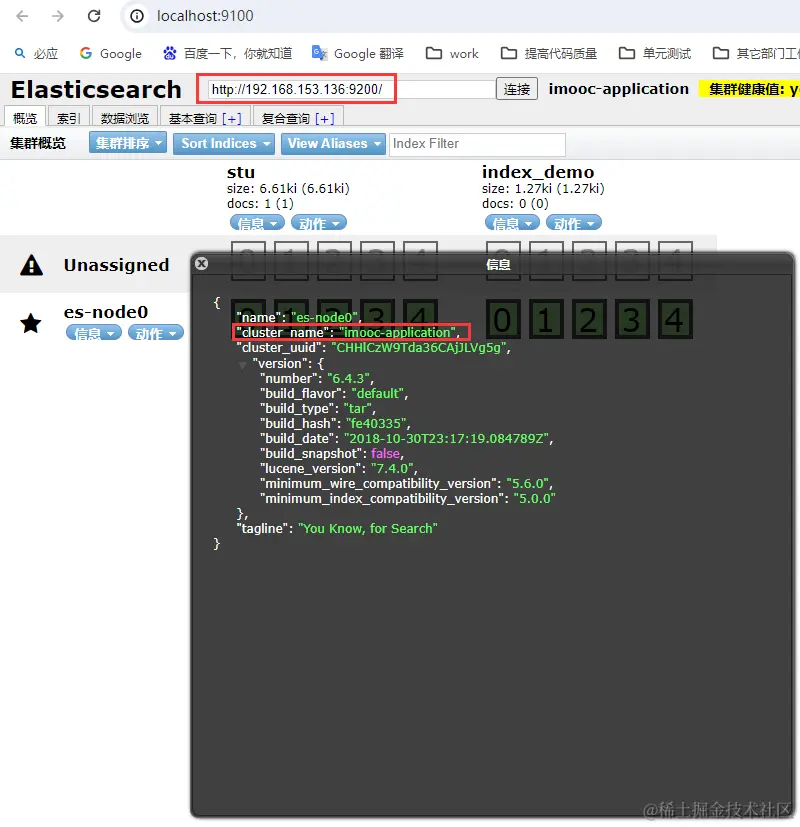
Task: Open the Google bookmark
Action: point(111,53)
